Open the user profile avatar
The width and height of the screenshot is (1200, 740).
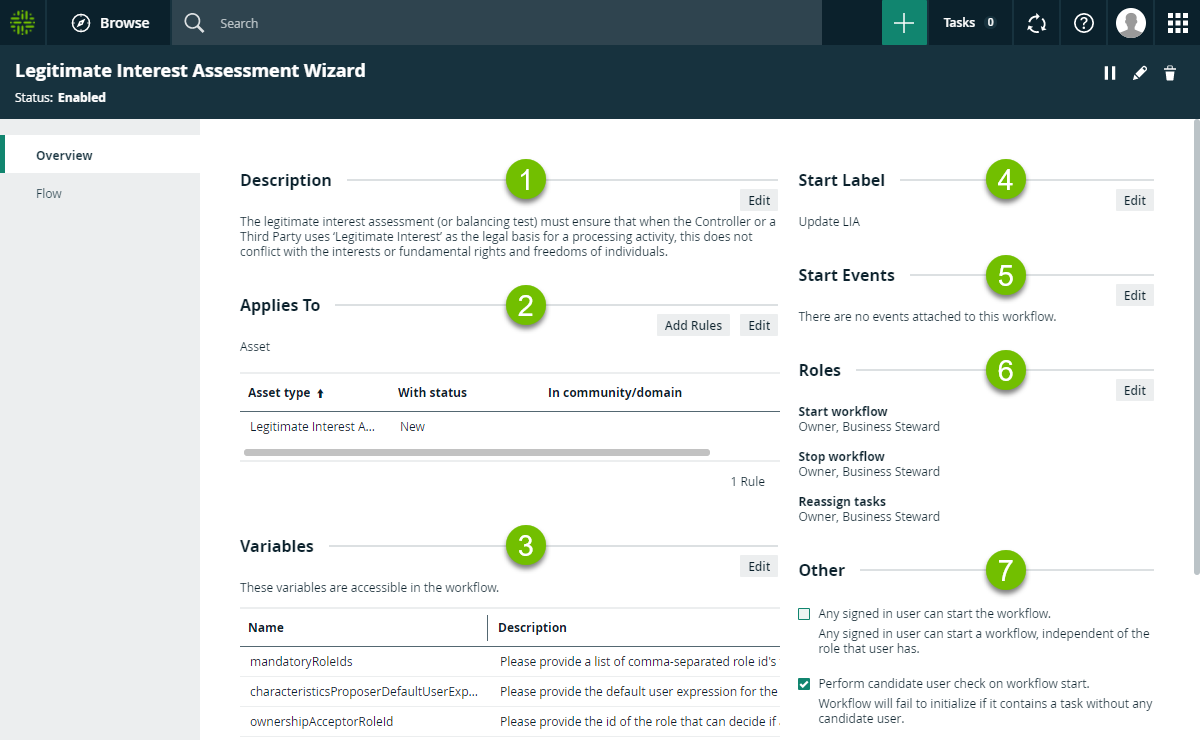(1130, 22)
